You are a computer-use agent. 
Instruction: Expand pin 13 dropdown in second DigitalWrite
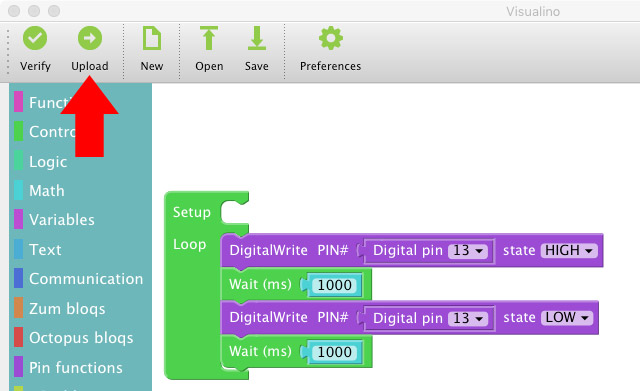click(x=468, y=318)
